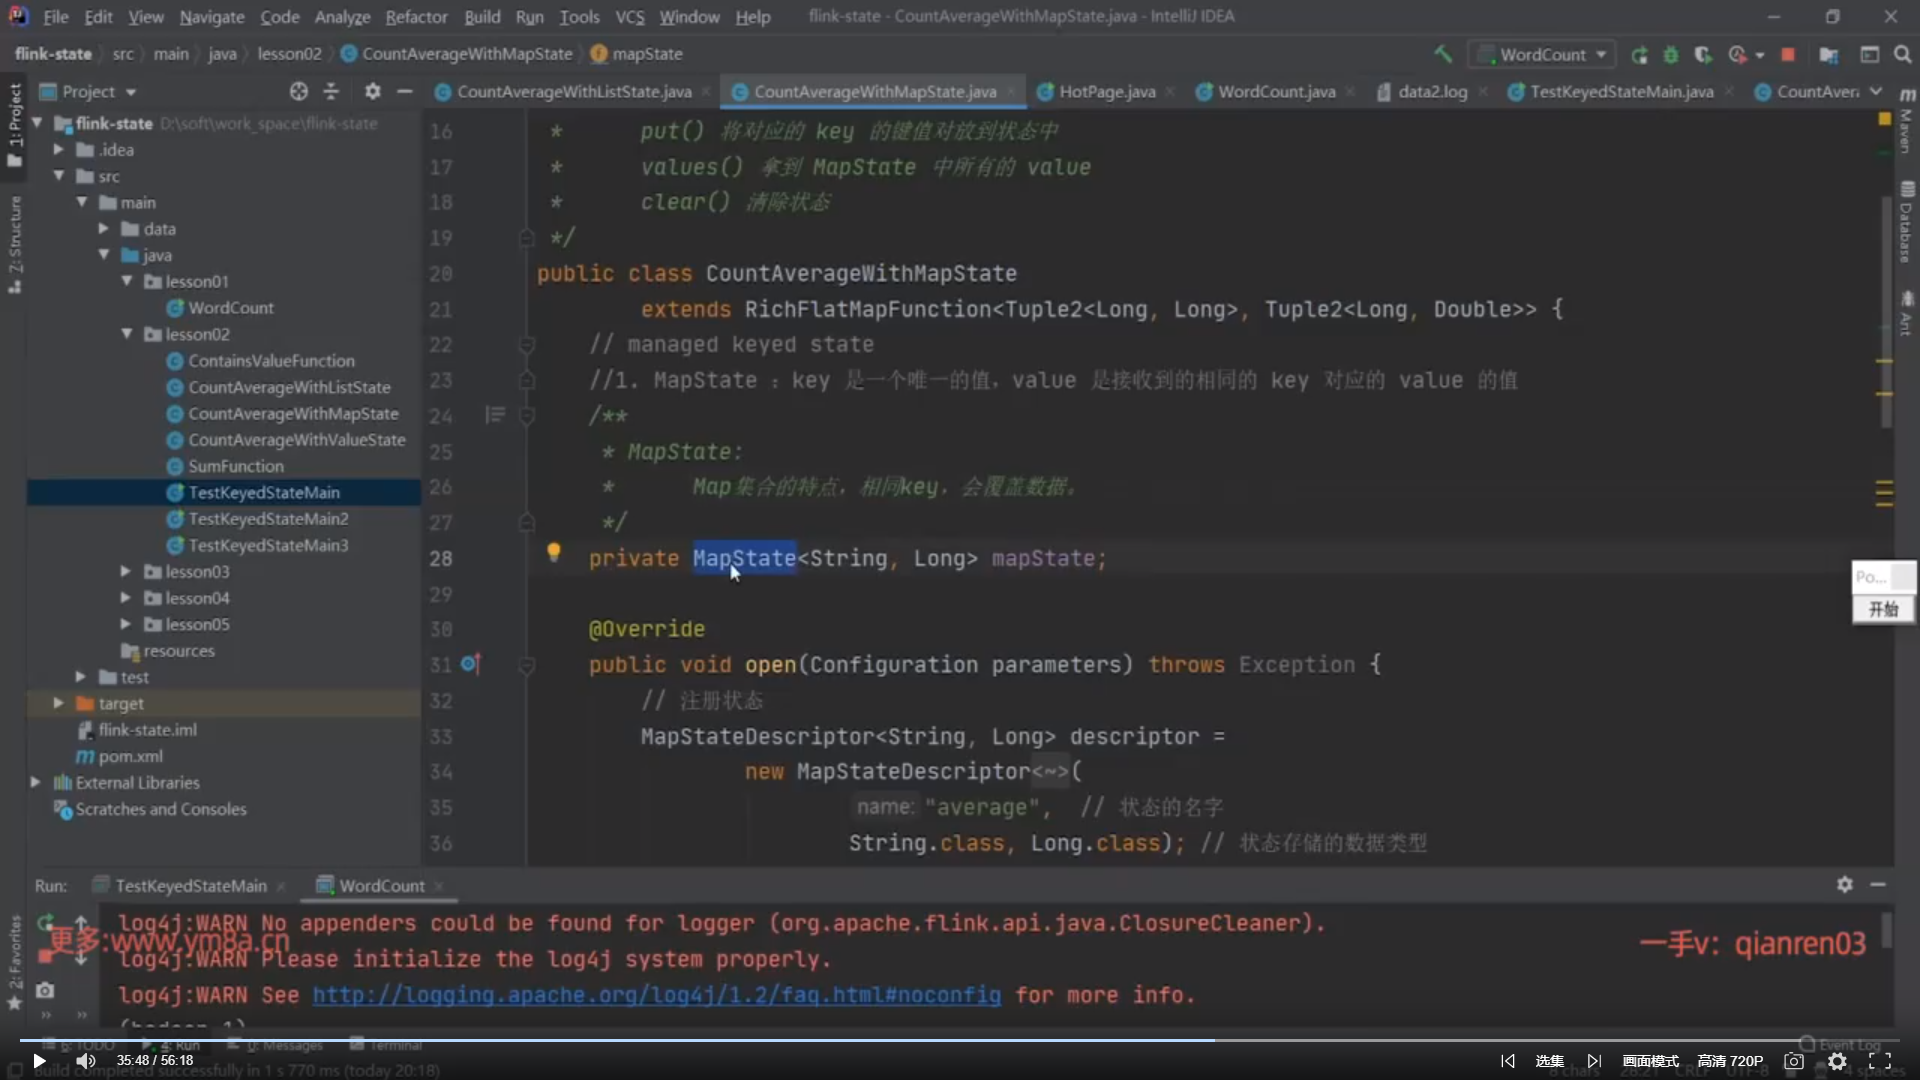Toggle video mute speaker icon
The image size is (1920, 1080).
click(x=86, y=1061)
